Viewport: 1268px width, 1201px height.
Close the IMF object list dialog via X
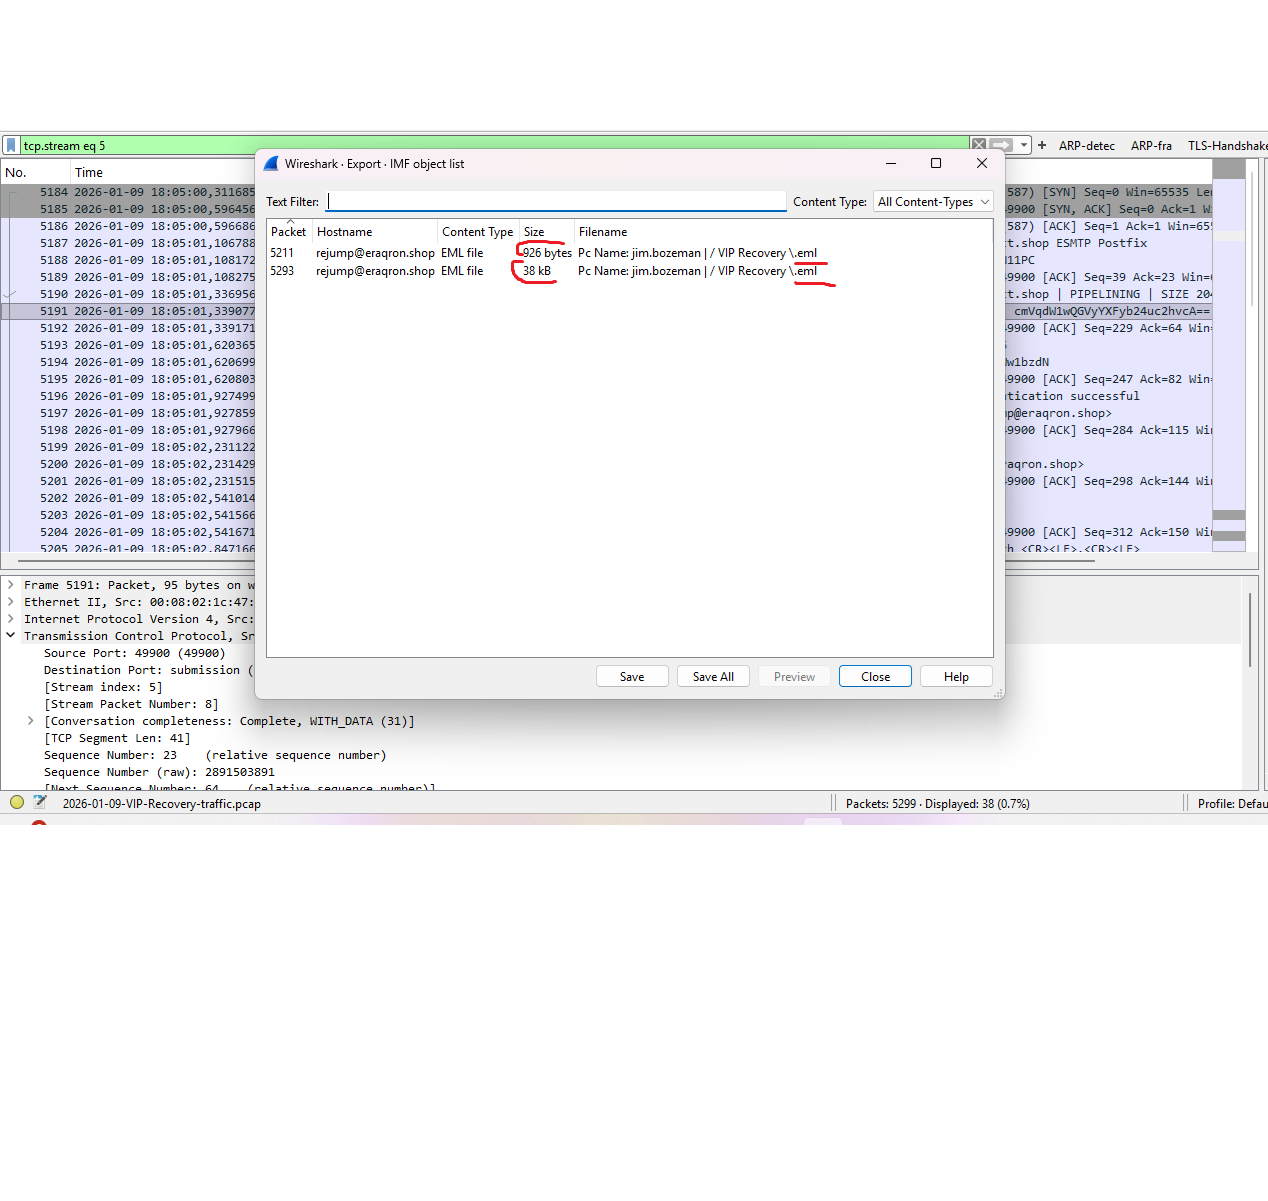[x=982, y=163]
